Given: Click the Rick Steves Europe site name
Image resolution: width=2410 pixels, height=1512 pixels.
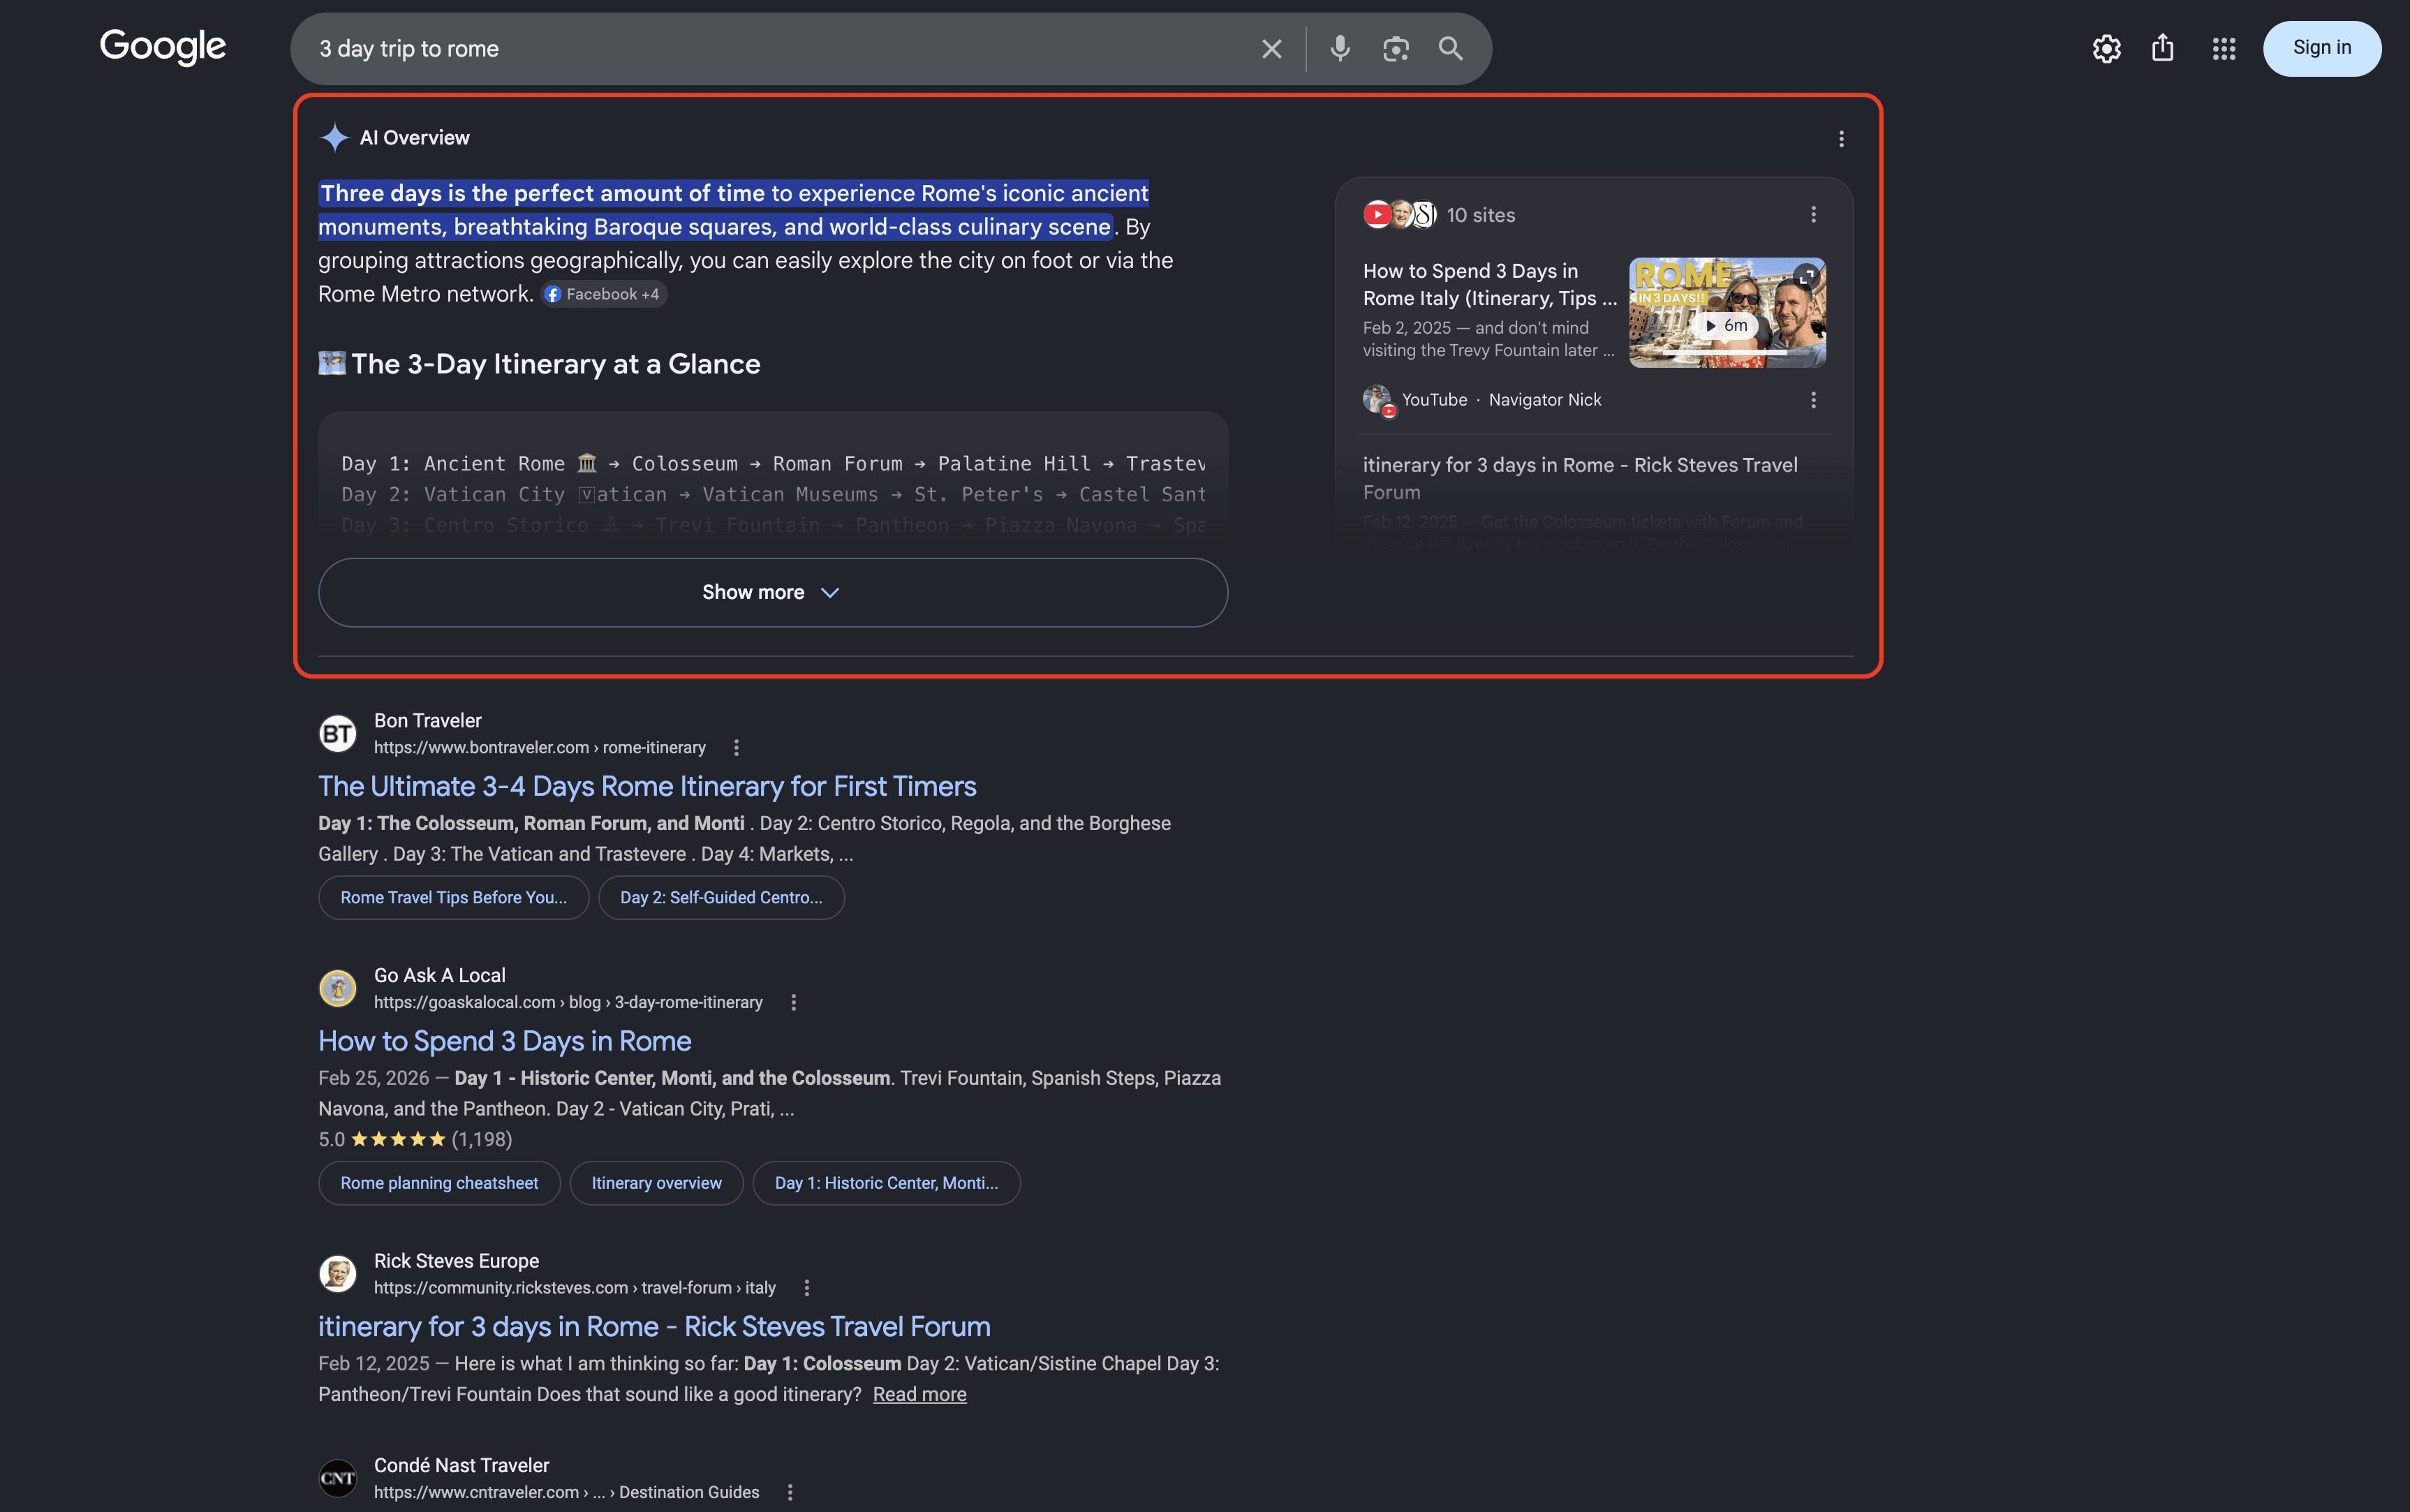Looking at the screenshot, I should point(457,1261).
